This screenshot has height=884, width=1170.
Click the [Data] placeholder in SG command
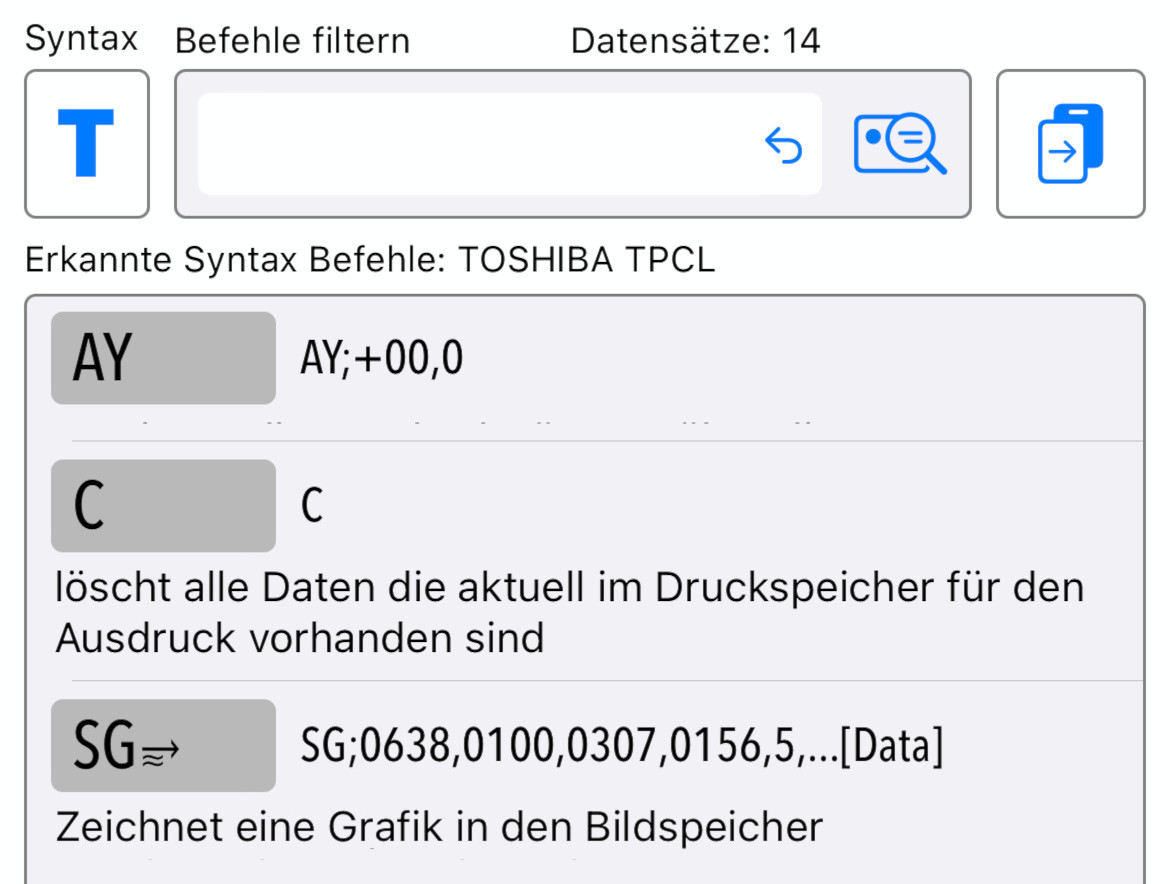coord(892,746)
